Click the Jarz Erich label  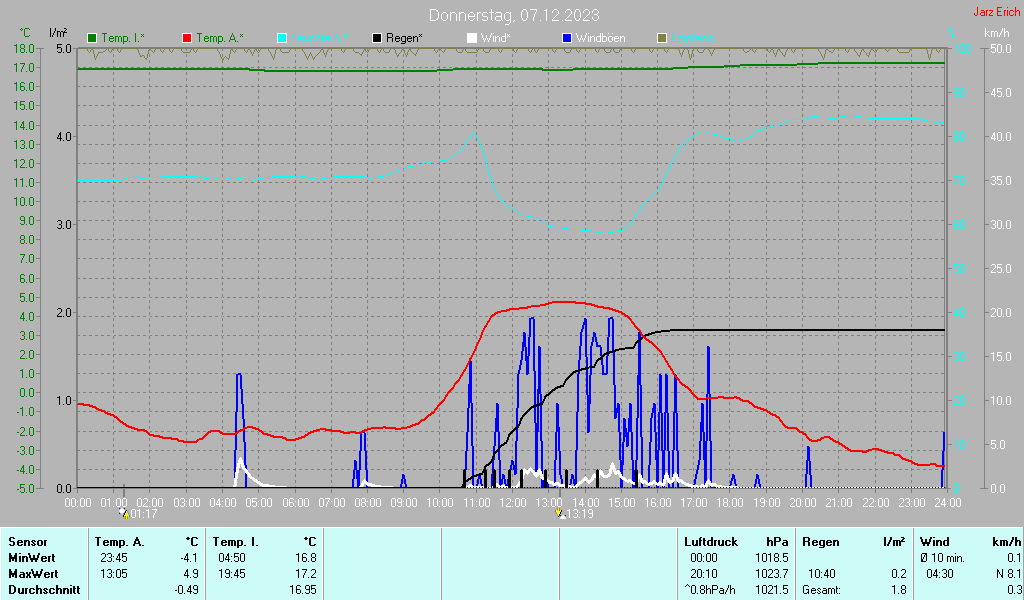point(996,13)
